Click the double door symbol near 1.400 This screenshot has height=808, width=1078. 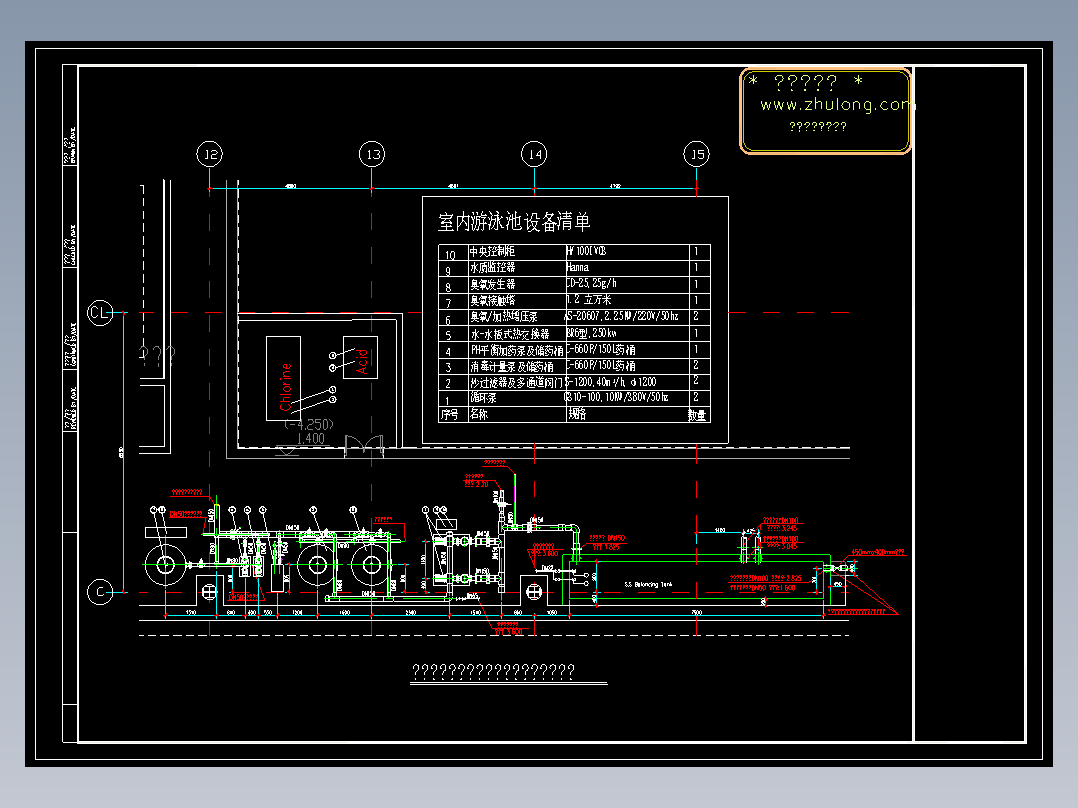pos(364,446)
